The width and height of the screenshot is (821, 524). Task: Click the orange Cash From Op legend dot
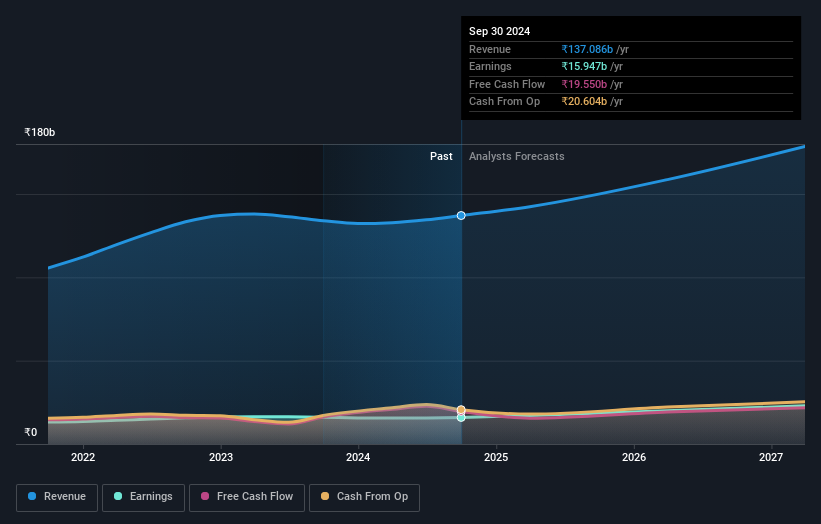(325, 496)
